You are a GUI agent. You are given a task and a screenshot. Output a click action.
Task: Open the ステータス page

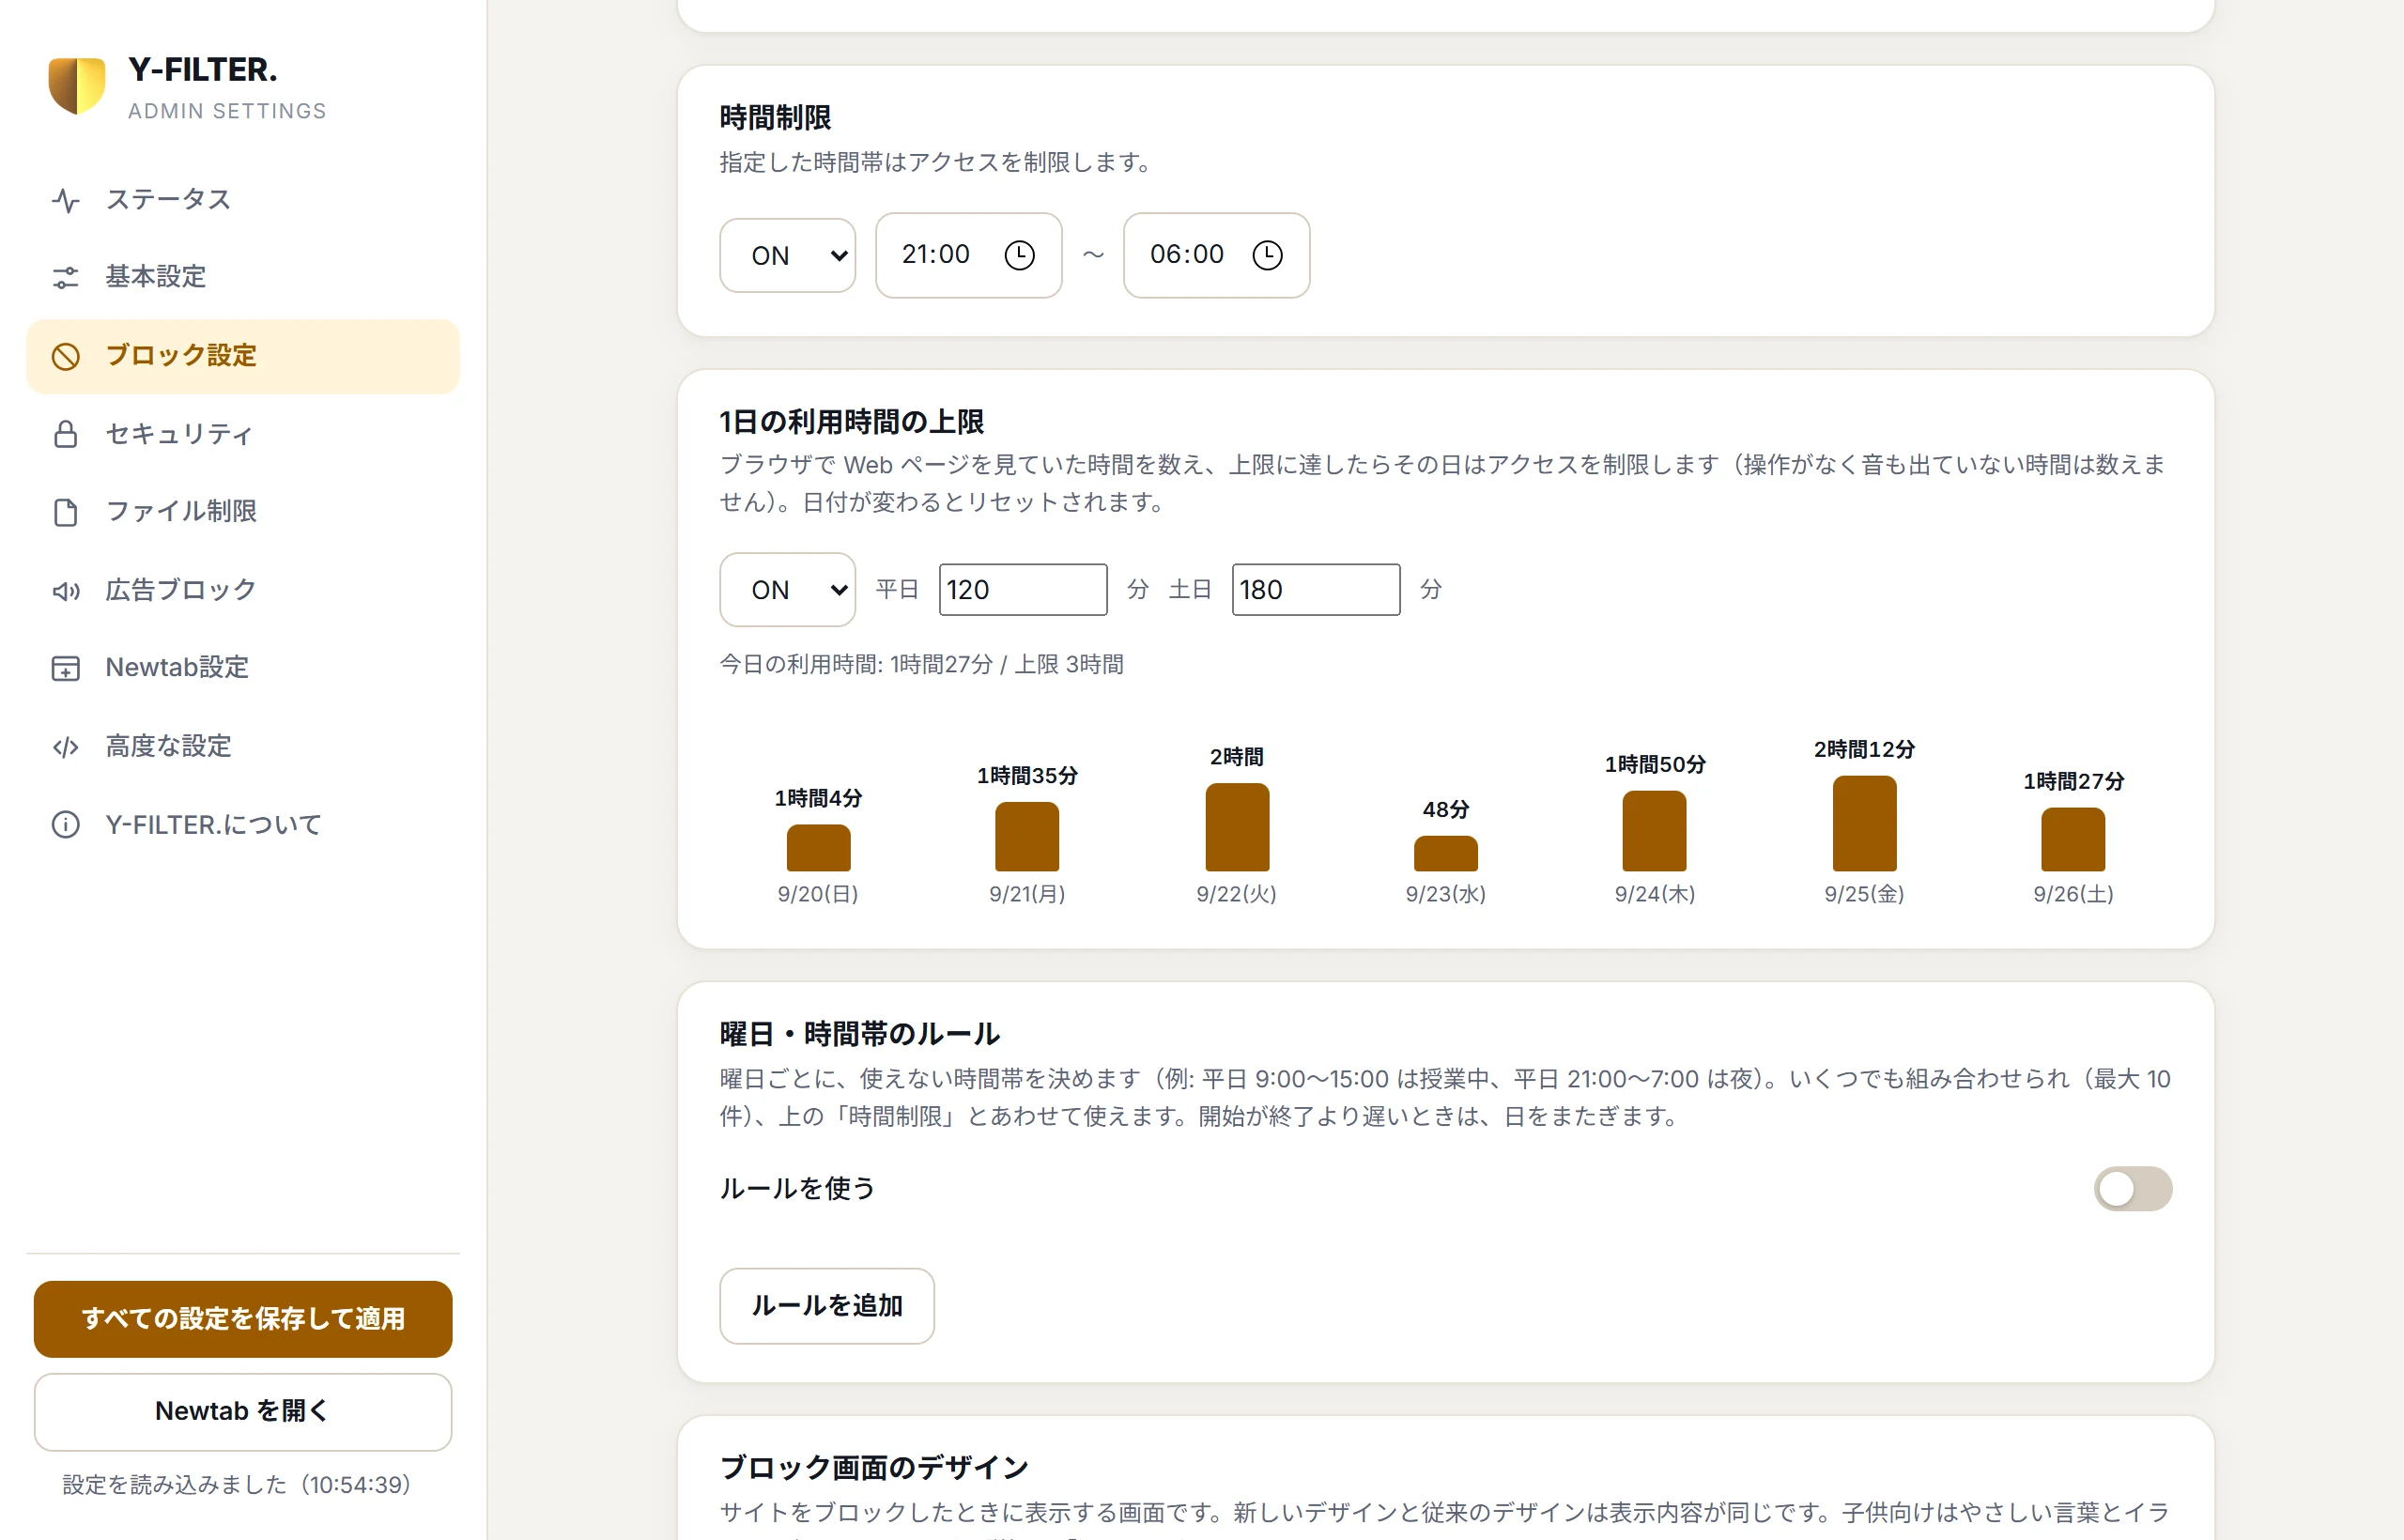click(243, 200)
